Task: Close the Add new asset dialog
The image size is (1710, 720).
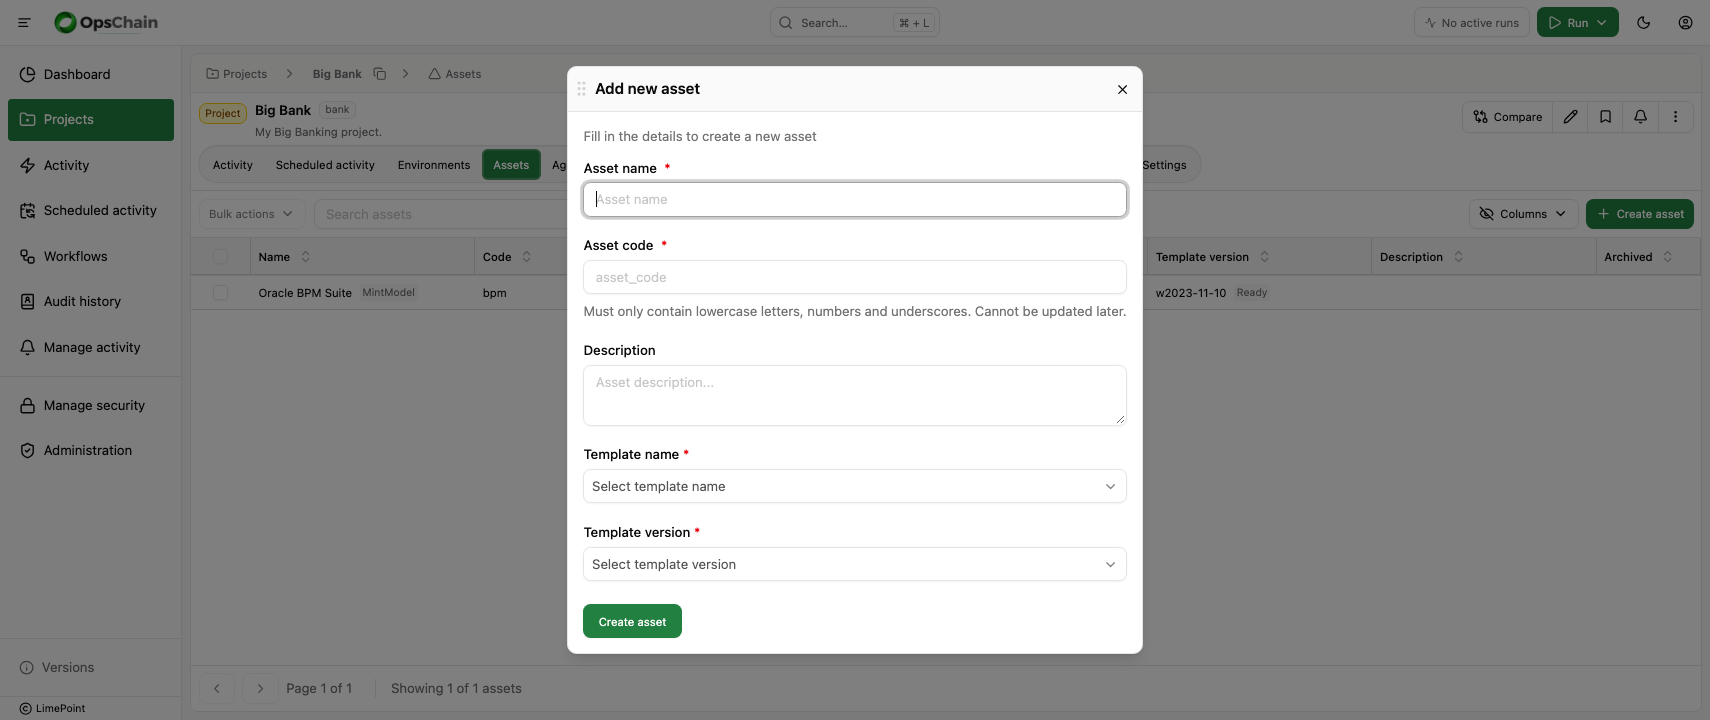Action: pyautogui.click(x=1123, y=89)
